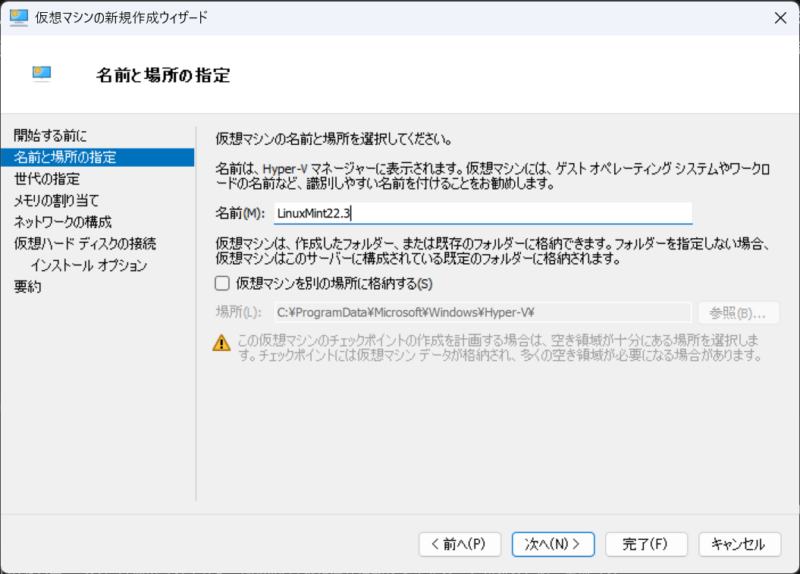The image size is (800, 574).
Task: Jump to ネットワークの構成 step
Action: [63, 222]
